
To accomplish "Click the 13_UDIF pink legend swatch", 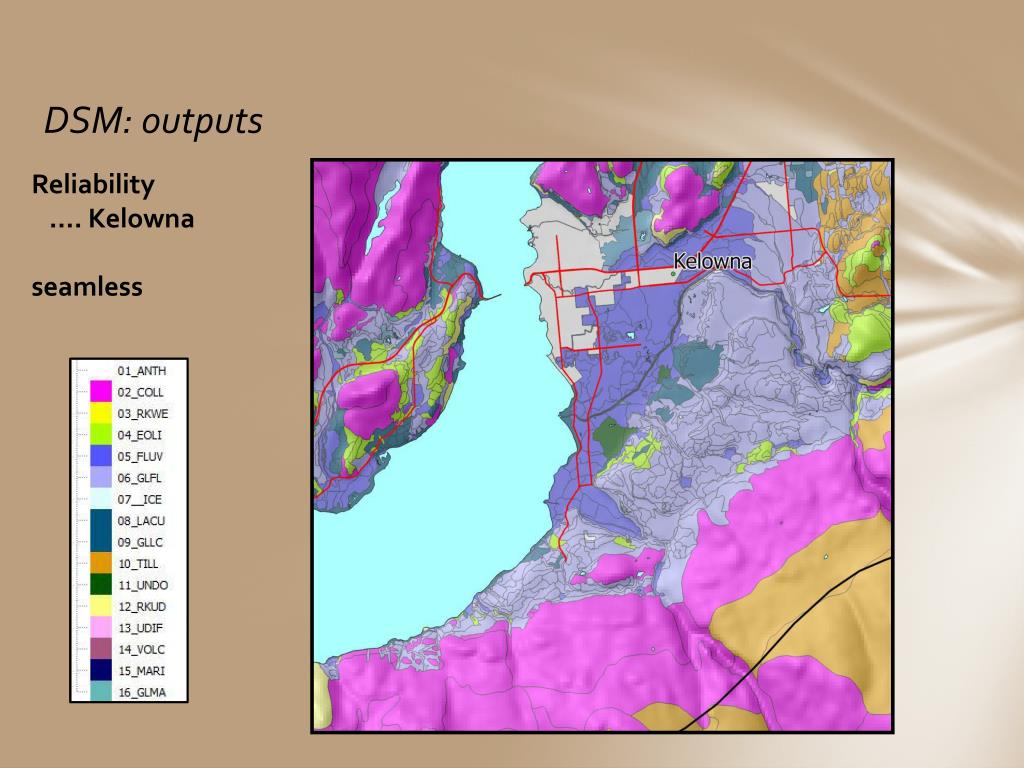I will point(101,628).
